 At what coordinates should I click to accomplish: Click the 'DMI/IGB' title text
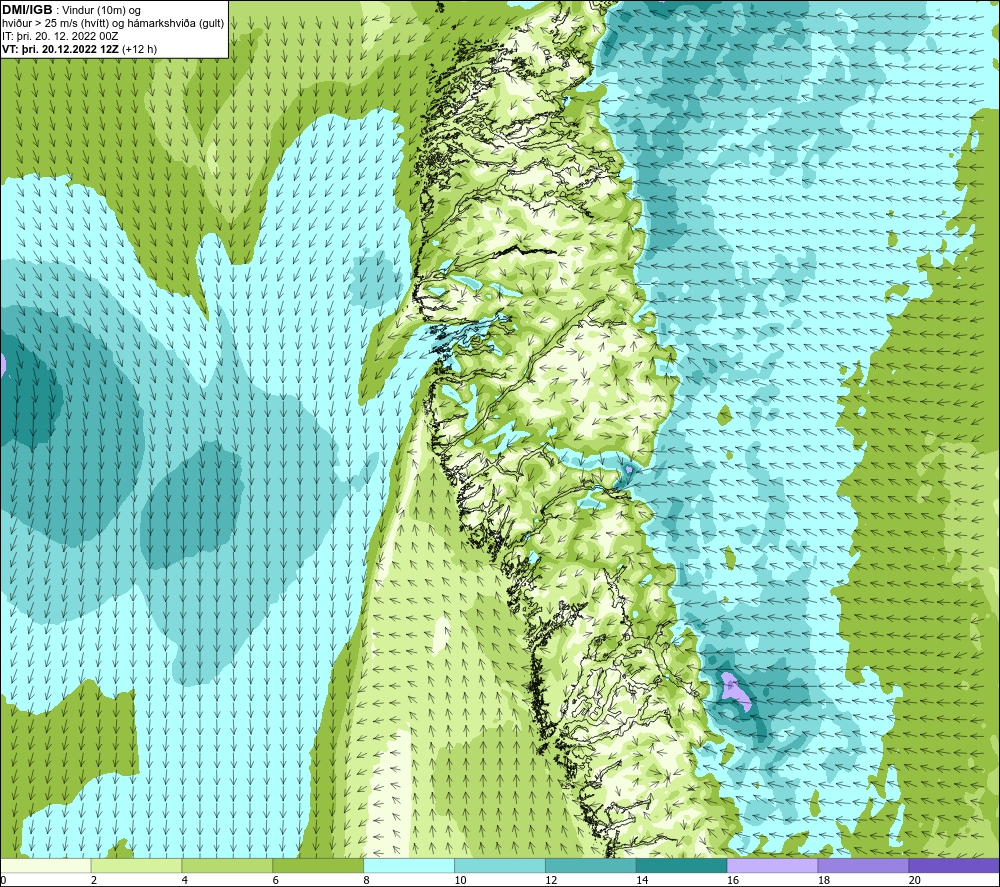(27, 10)
